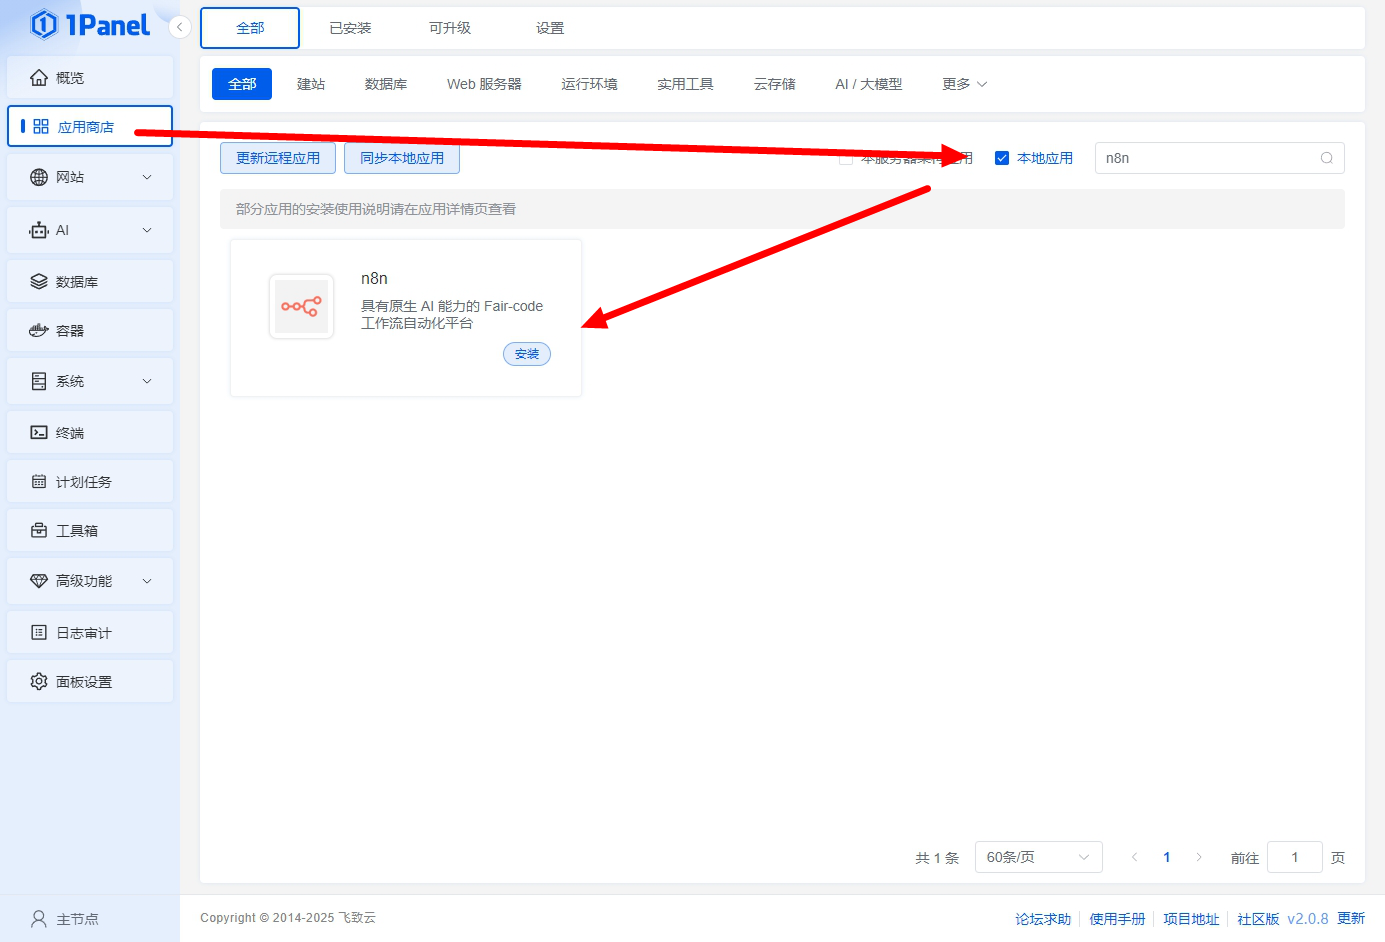Image resolution: width=1385 pixels, height=942 pixels.
Task: Click the toolbox icon for 工具箱
Action: 39,530
